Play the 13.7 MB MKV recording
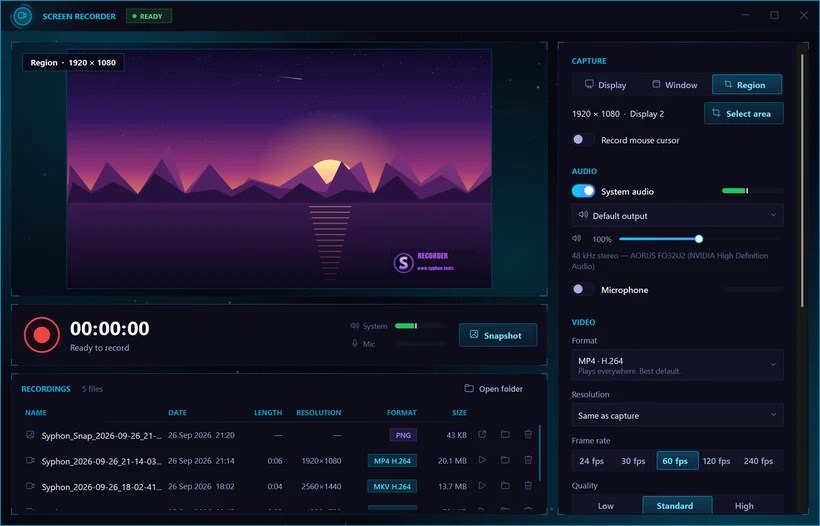The width and height of the screenshot is (820, 526). click(x=482, y=486)
